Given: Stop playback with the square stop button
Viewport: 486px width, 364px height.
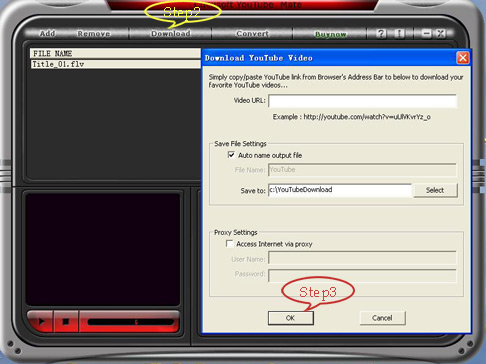Looking at the screenshot, I should 66,322.
